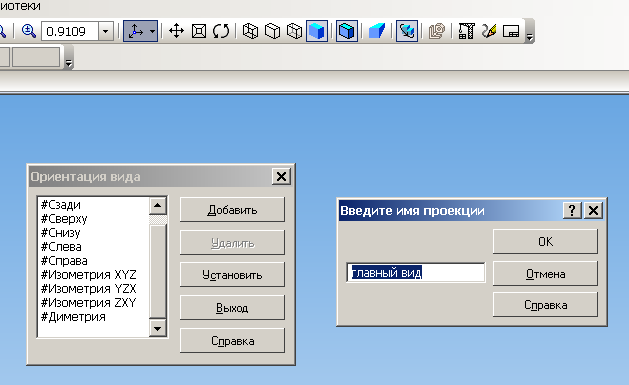
Task: Open Справка in Ориентация вида dialog
Action: pyautogui.click(x=232, y=340)
